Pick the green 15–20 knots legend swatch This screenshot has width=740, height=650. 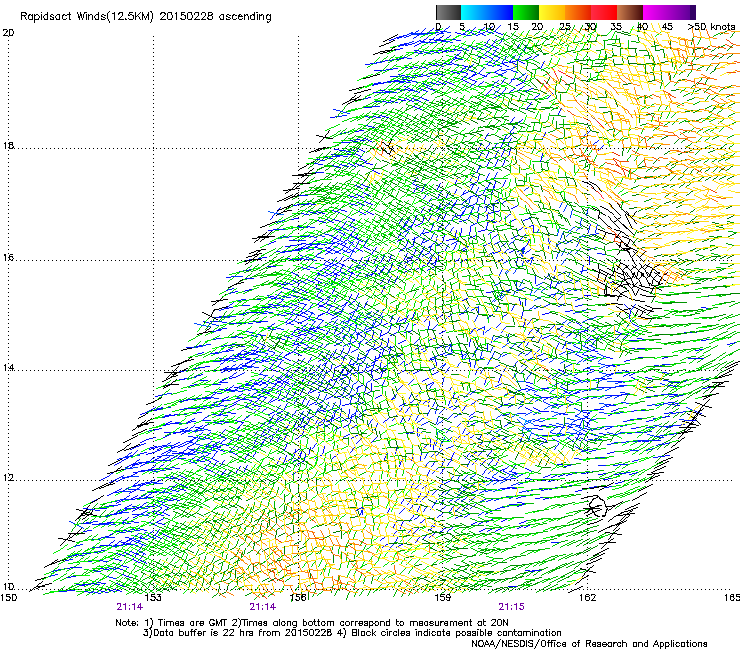[x=526, y=12]
